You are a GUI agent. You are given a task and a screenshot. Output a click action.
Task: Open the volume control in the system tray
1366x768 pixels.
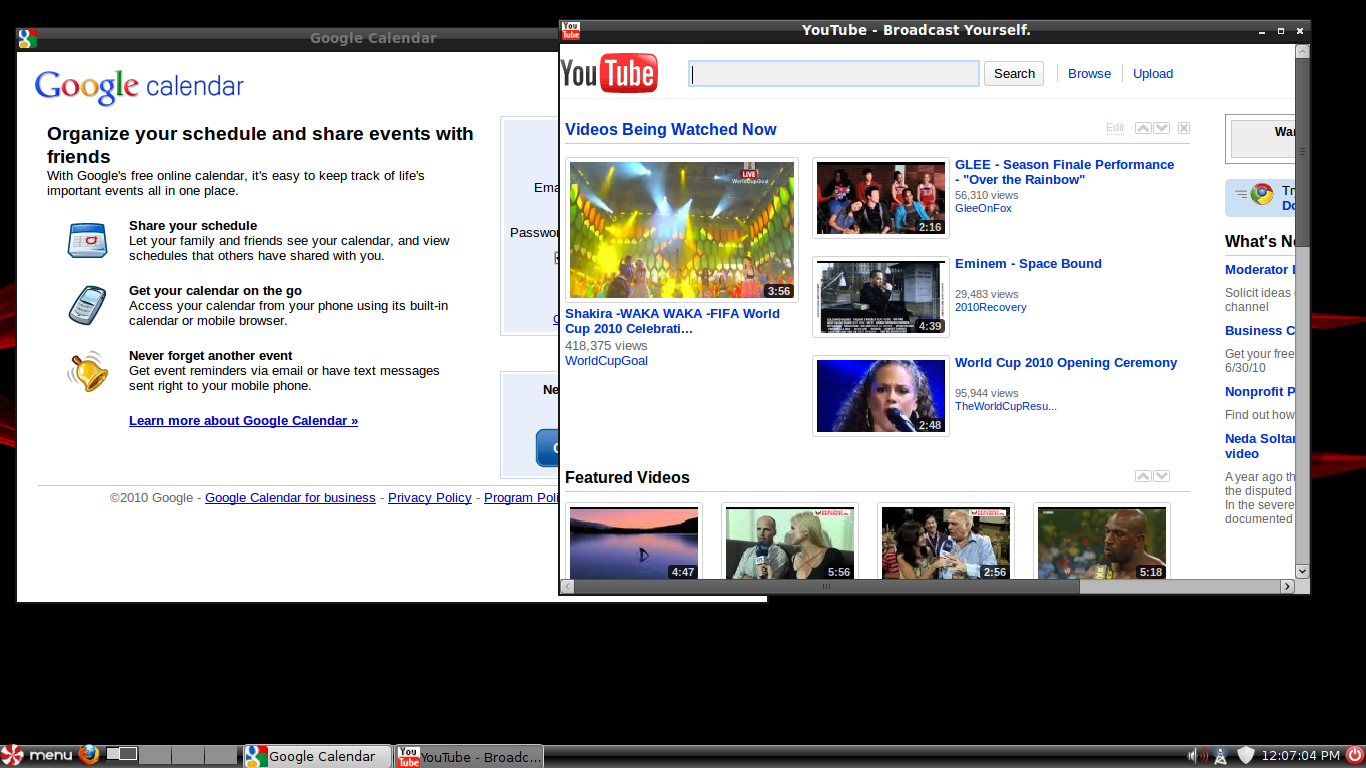click(1197, 755)
